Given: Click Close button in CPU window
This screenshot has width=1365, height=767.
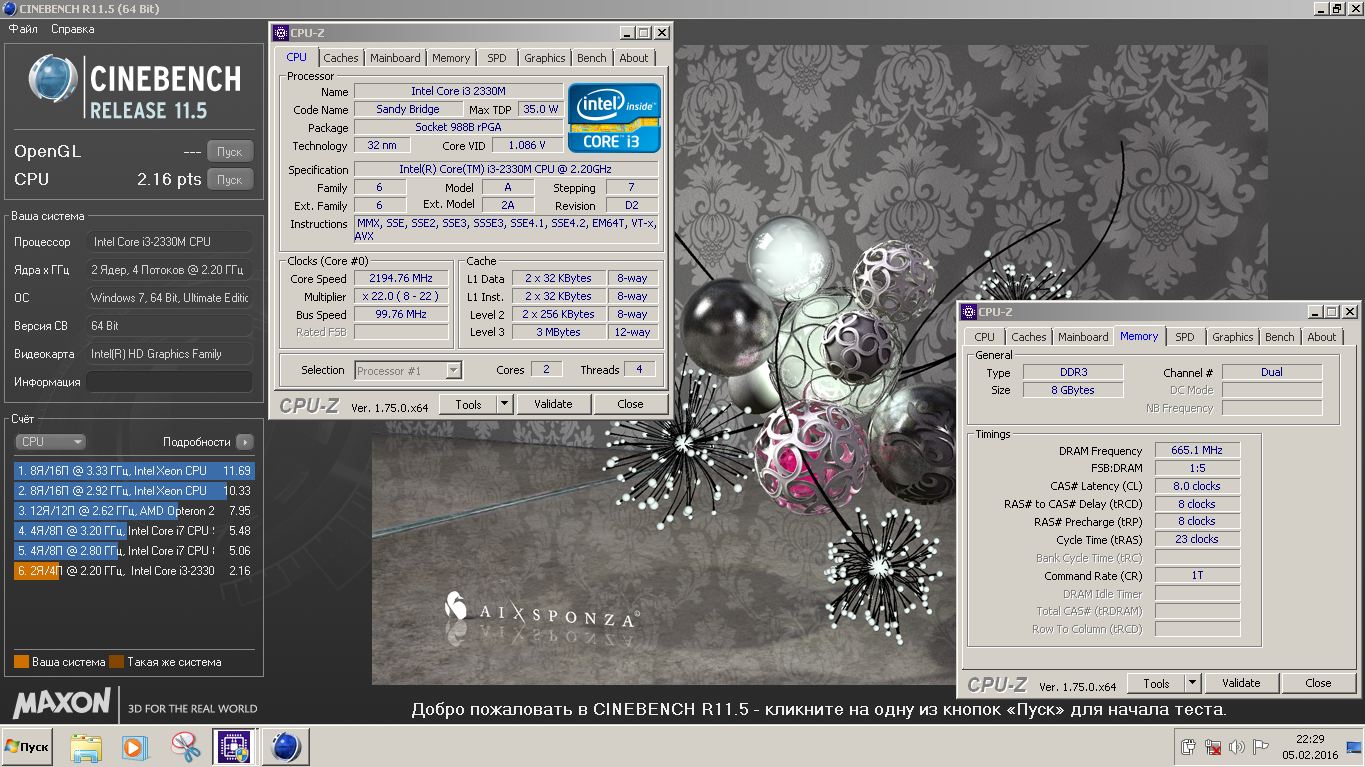Looking at the screenshot, I should click(630, 404).
